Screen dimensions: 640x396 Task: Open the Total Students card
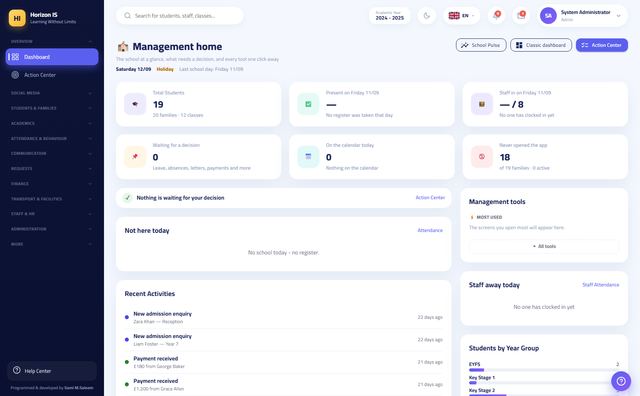pyautogui.click(x=198, y=104)
